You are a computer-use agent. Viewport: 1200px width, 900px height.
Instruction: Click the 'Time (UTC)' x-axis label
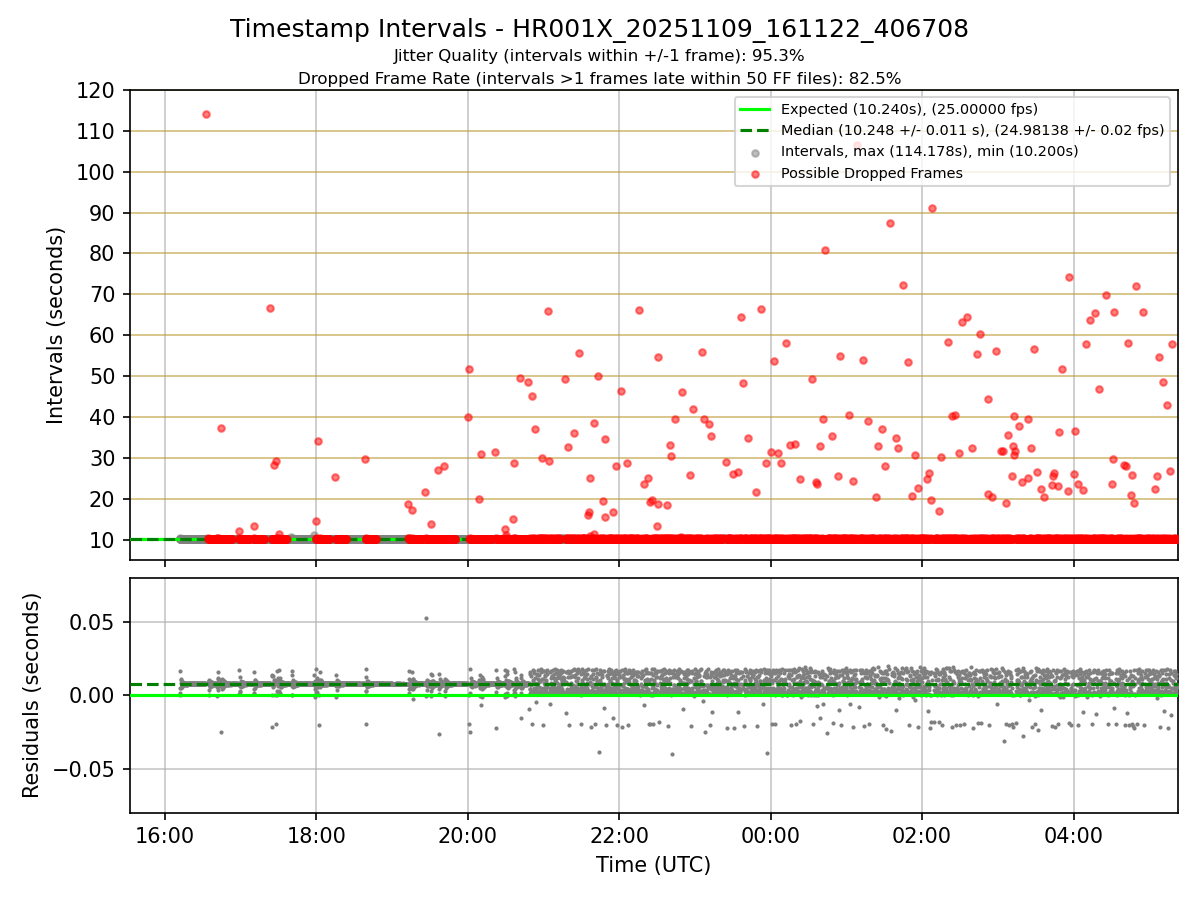pyautogui.click(x=653, y=865)
